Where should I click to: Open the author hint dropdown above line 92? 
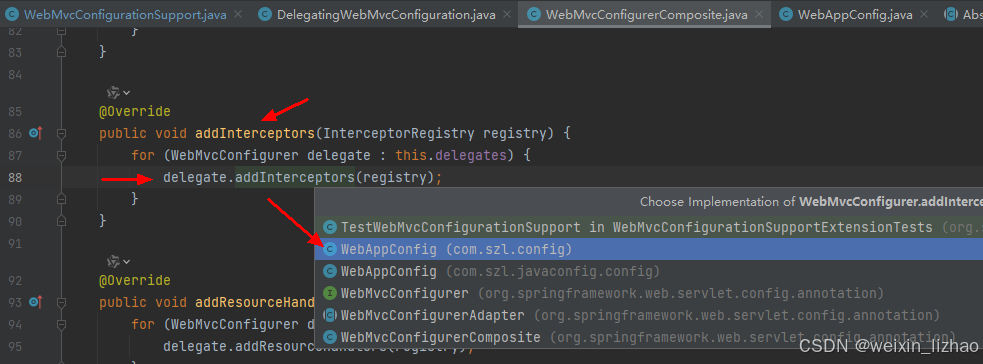[118, 261]
